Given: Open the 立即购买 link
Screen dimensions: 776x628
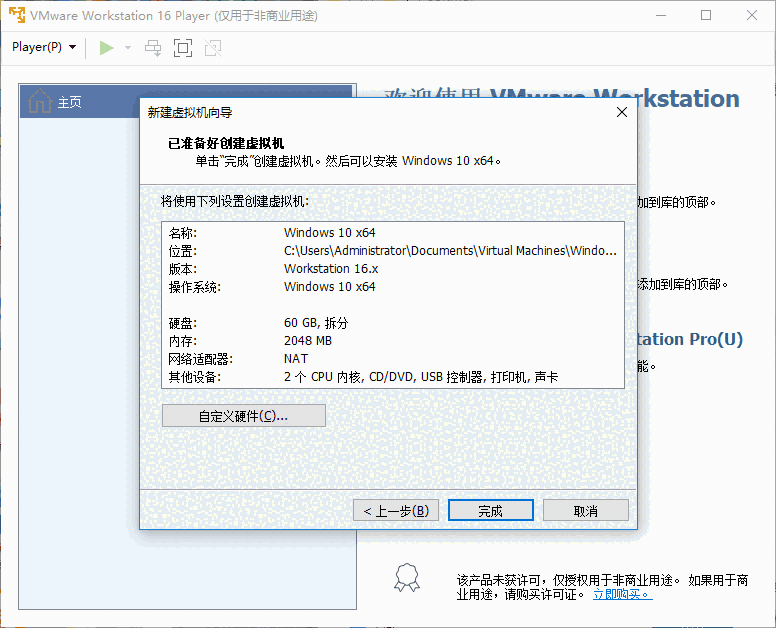Looking at the screenshot, I should pos(623,594).
